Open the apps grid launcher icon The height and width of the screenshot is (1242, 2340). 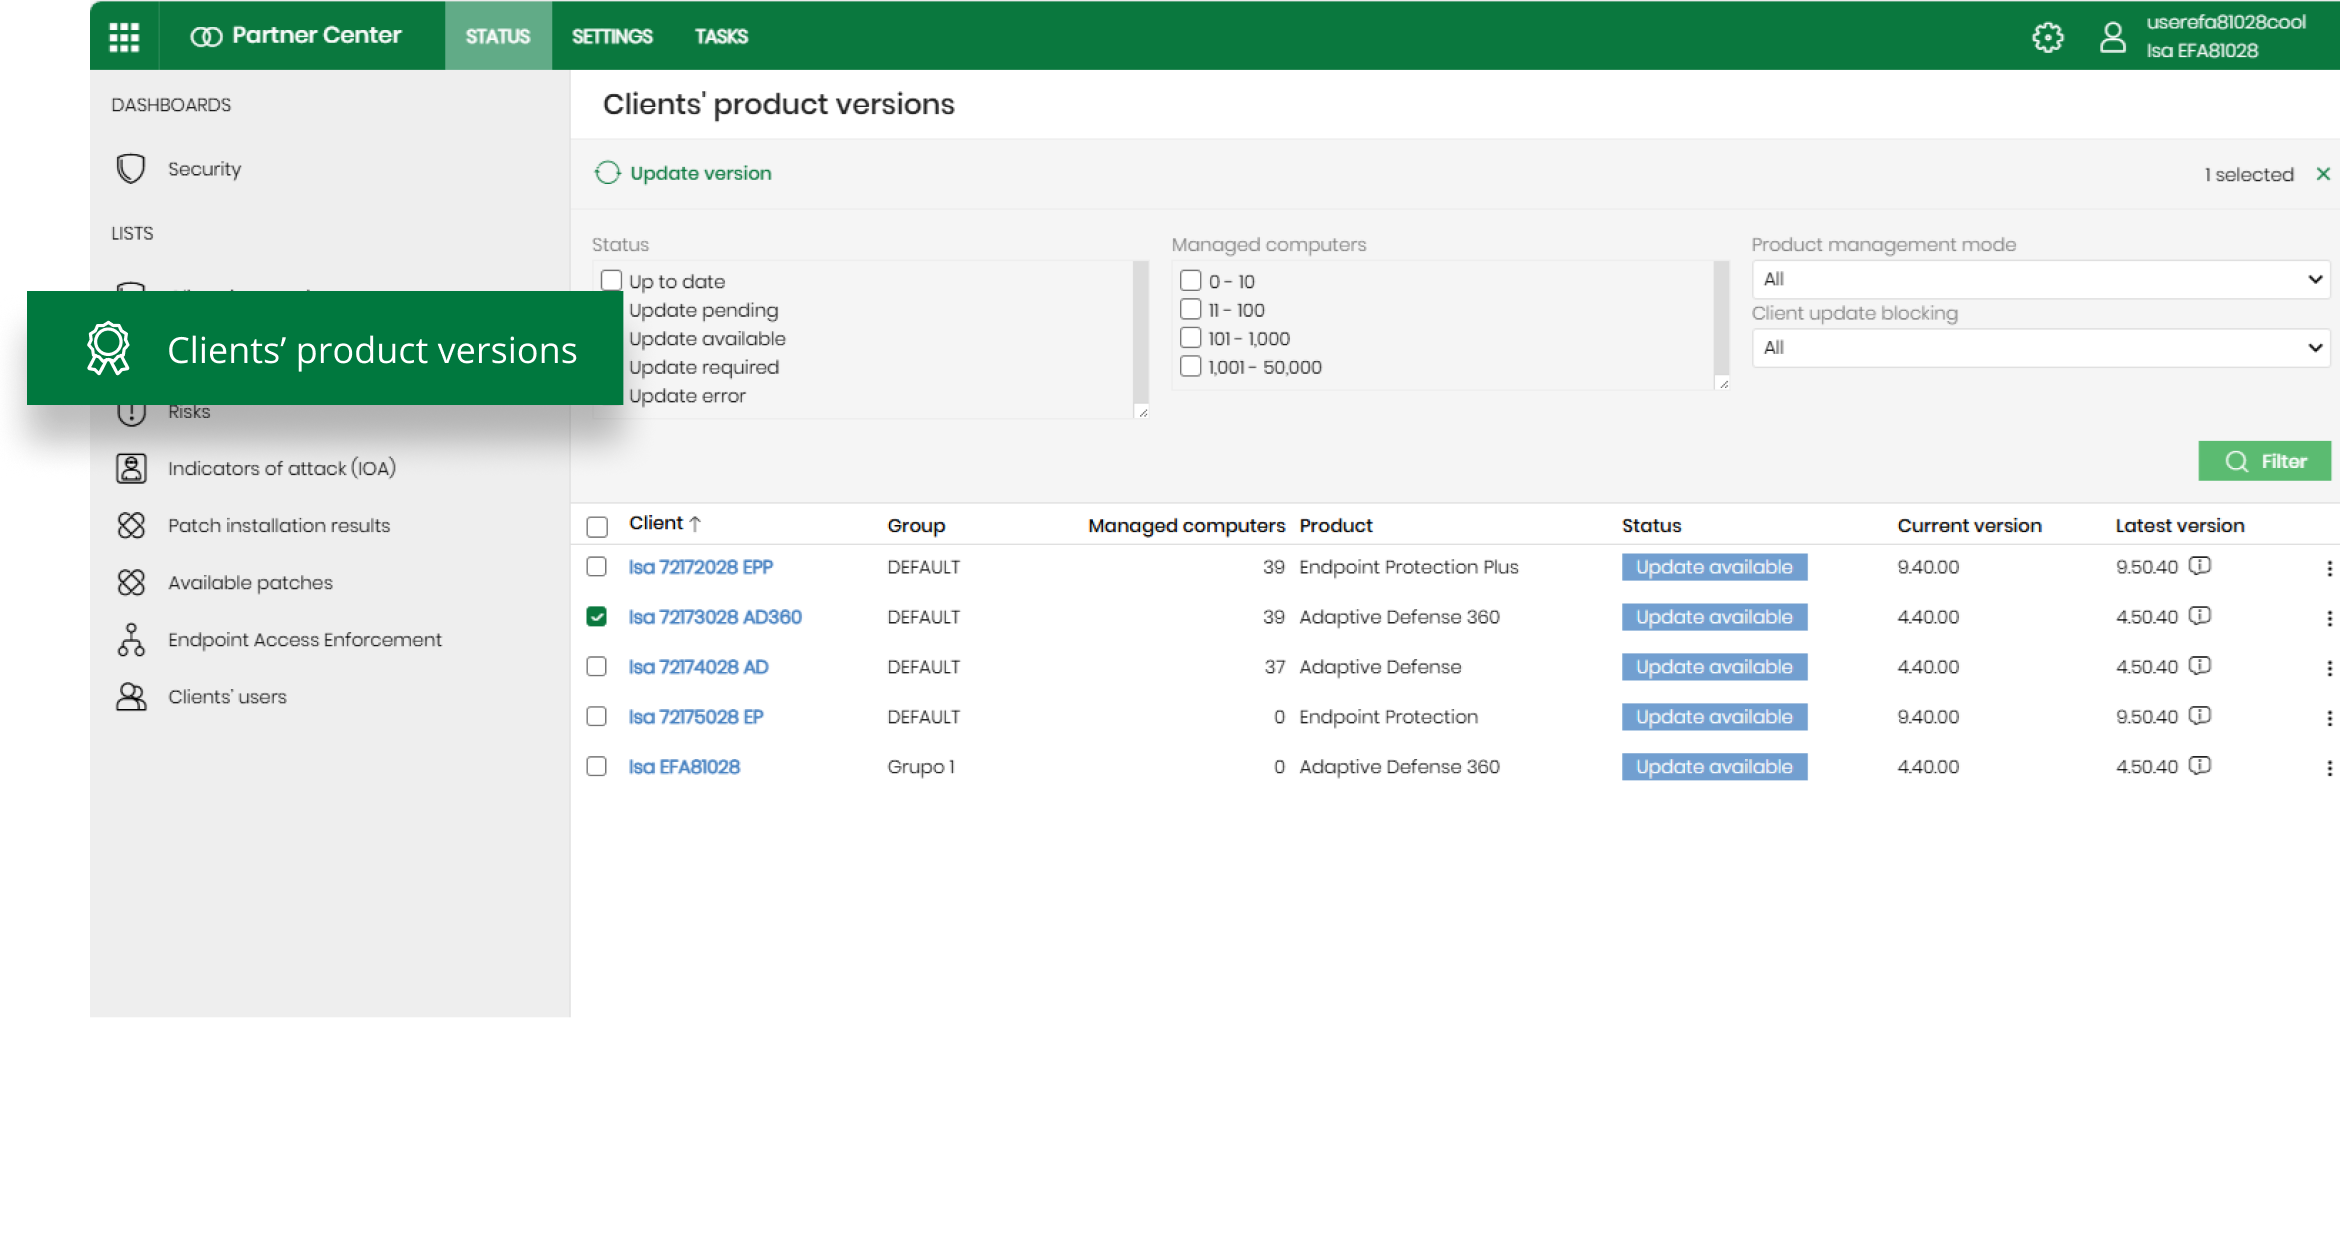[124, 37]
